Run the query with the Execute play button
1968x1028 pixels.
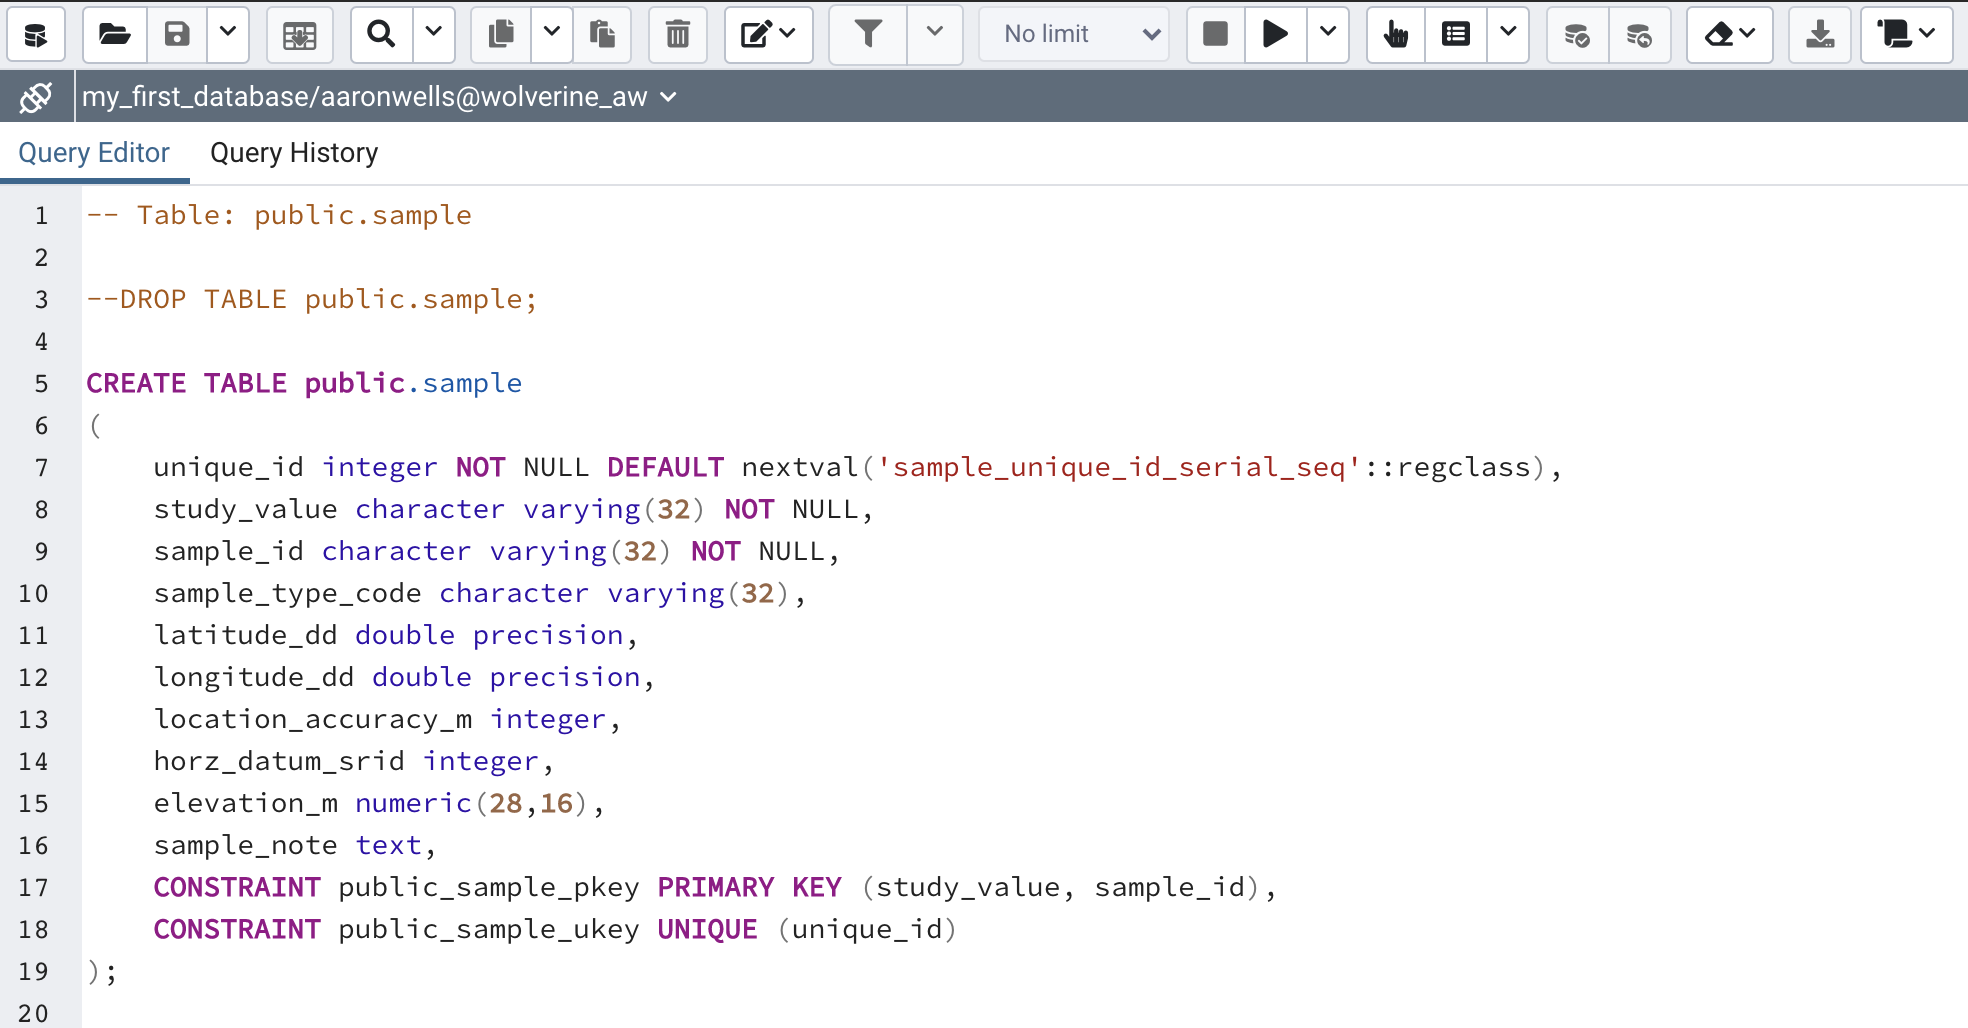click(1275, 35)
